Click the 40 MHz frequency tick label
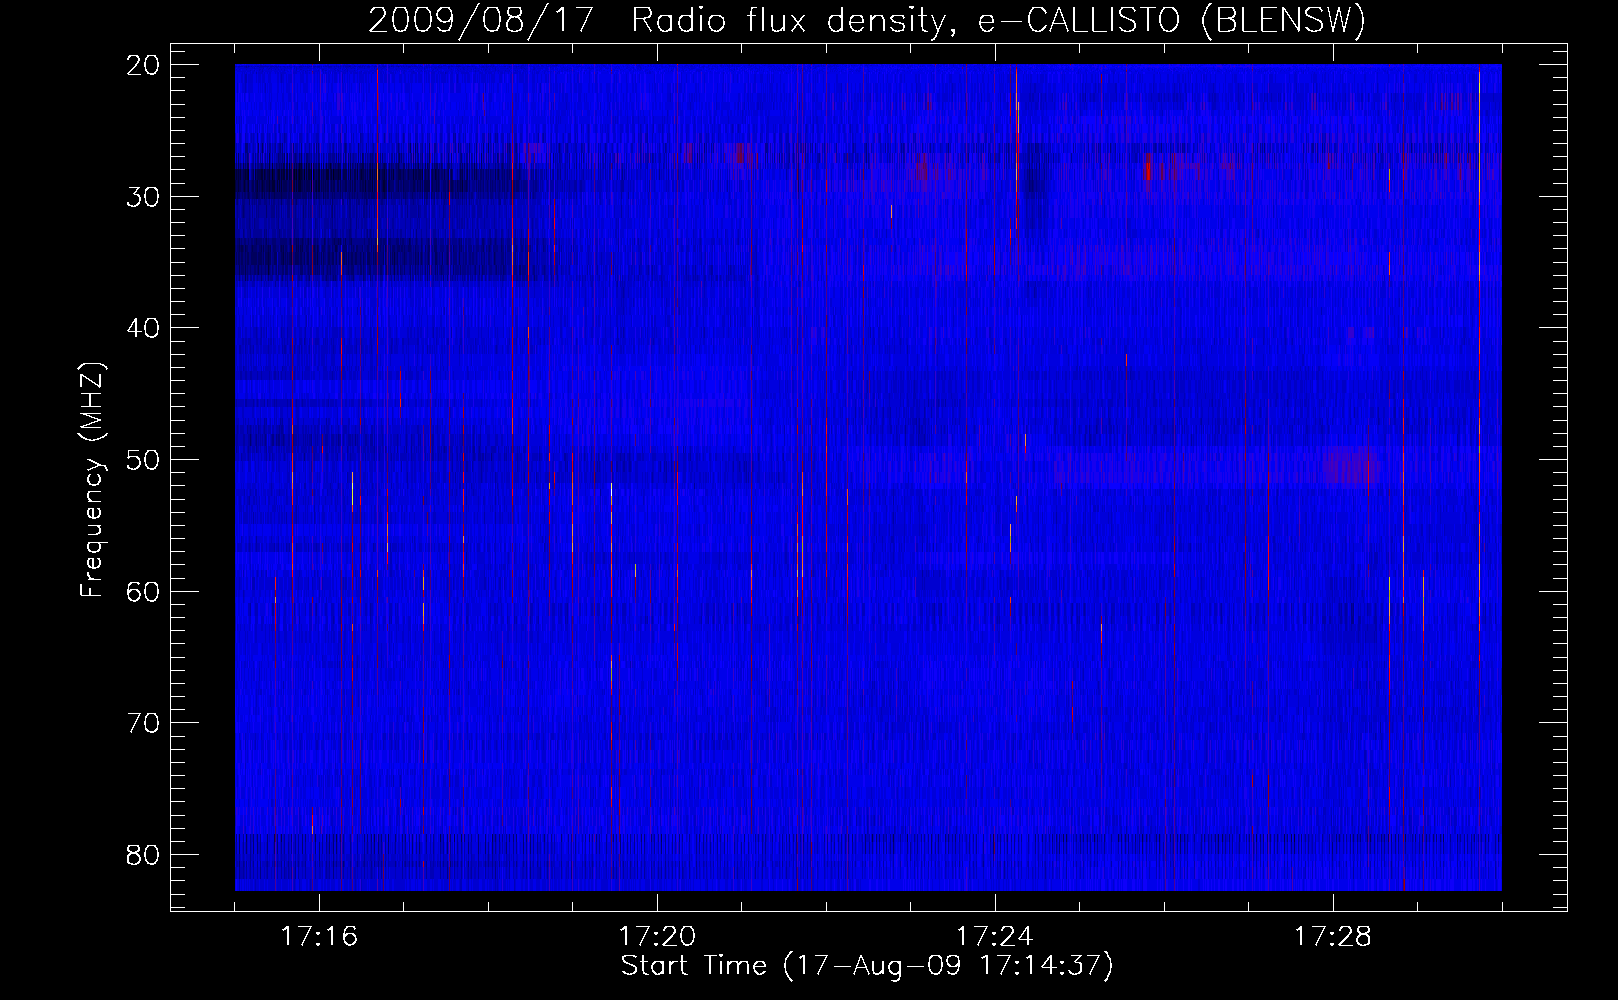Image resolution: width=1618 pixels, height=1000 pixels. click(x=144, y=328)
